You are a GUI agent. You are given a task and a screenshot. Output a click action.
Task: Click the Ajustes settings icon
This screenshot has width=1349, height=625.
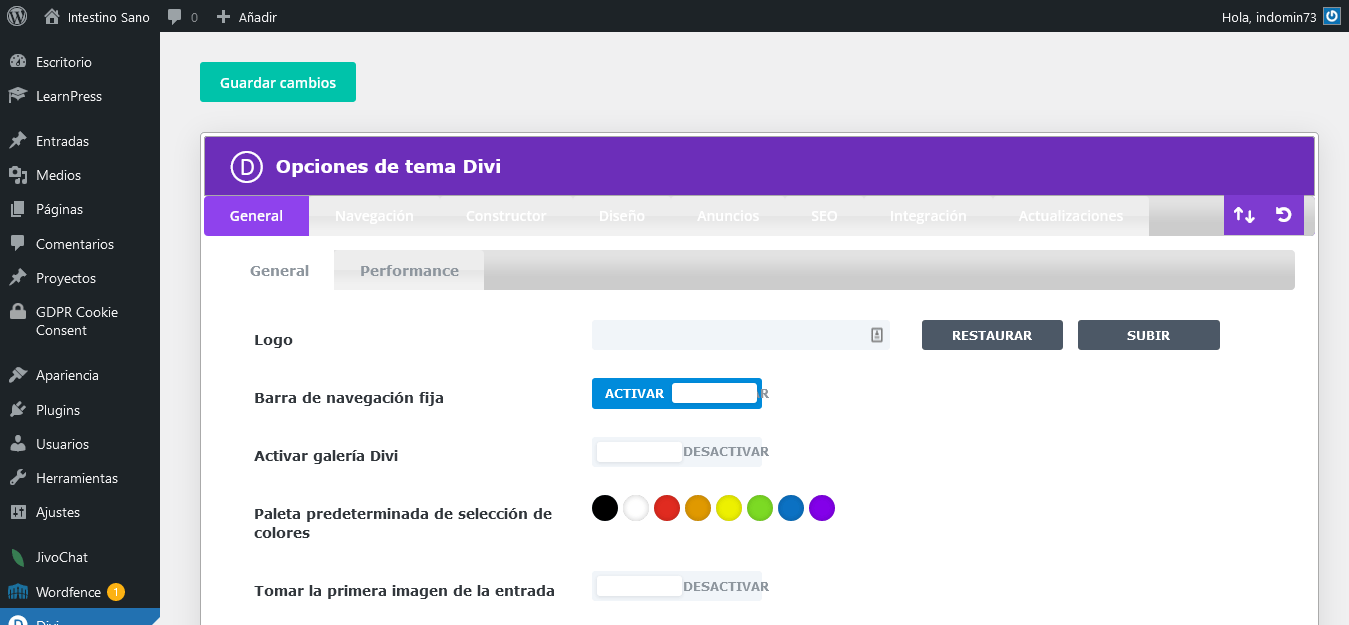[18, 512]
